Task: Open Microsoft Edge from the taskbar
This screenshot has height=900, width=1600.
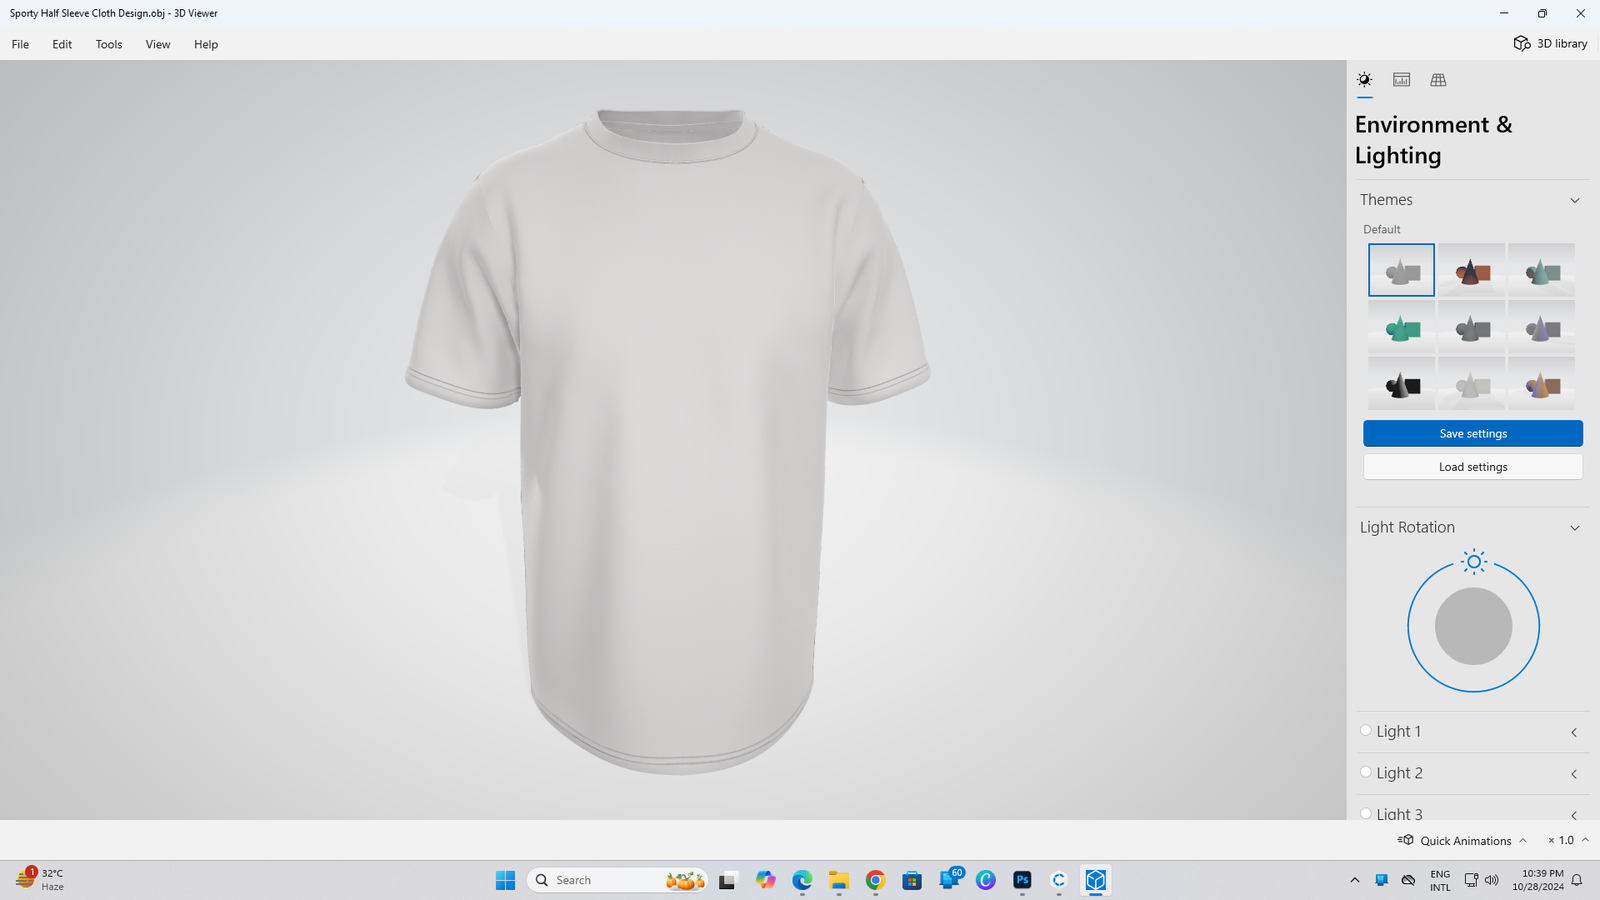Action: pyautogui.click(x=802, y=880)
